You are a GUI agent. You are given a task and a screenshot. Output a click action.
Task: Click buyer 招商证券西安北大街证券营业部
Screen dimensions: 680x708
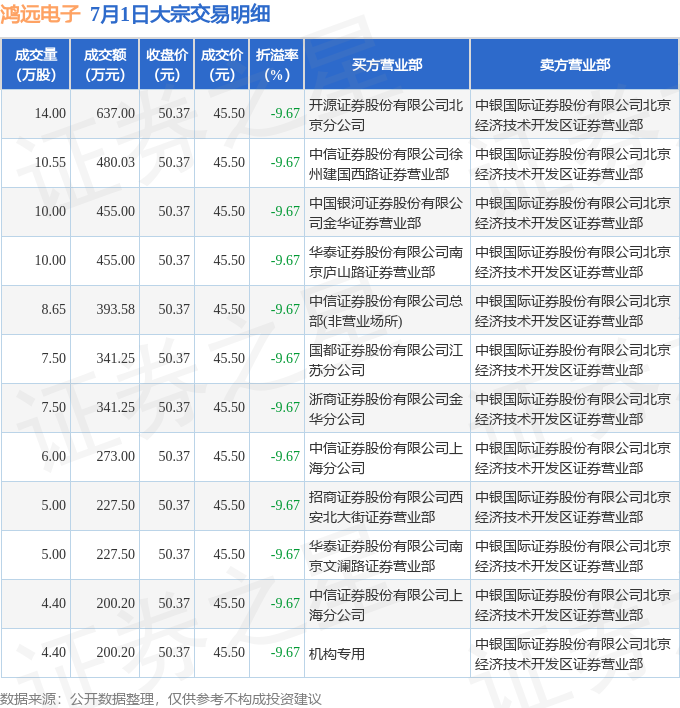386,507
